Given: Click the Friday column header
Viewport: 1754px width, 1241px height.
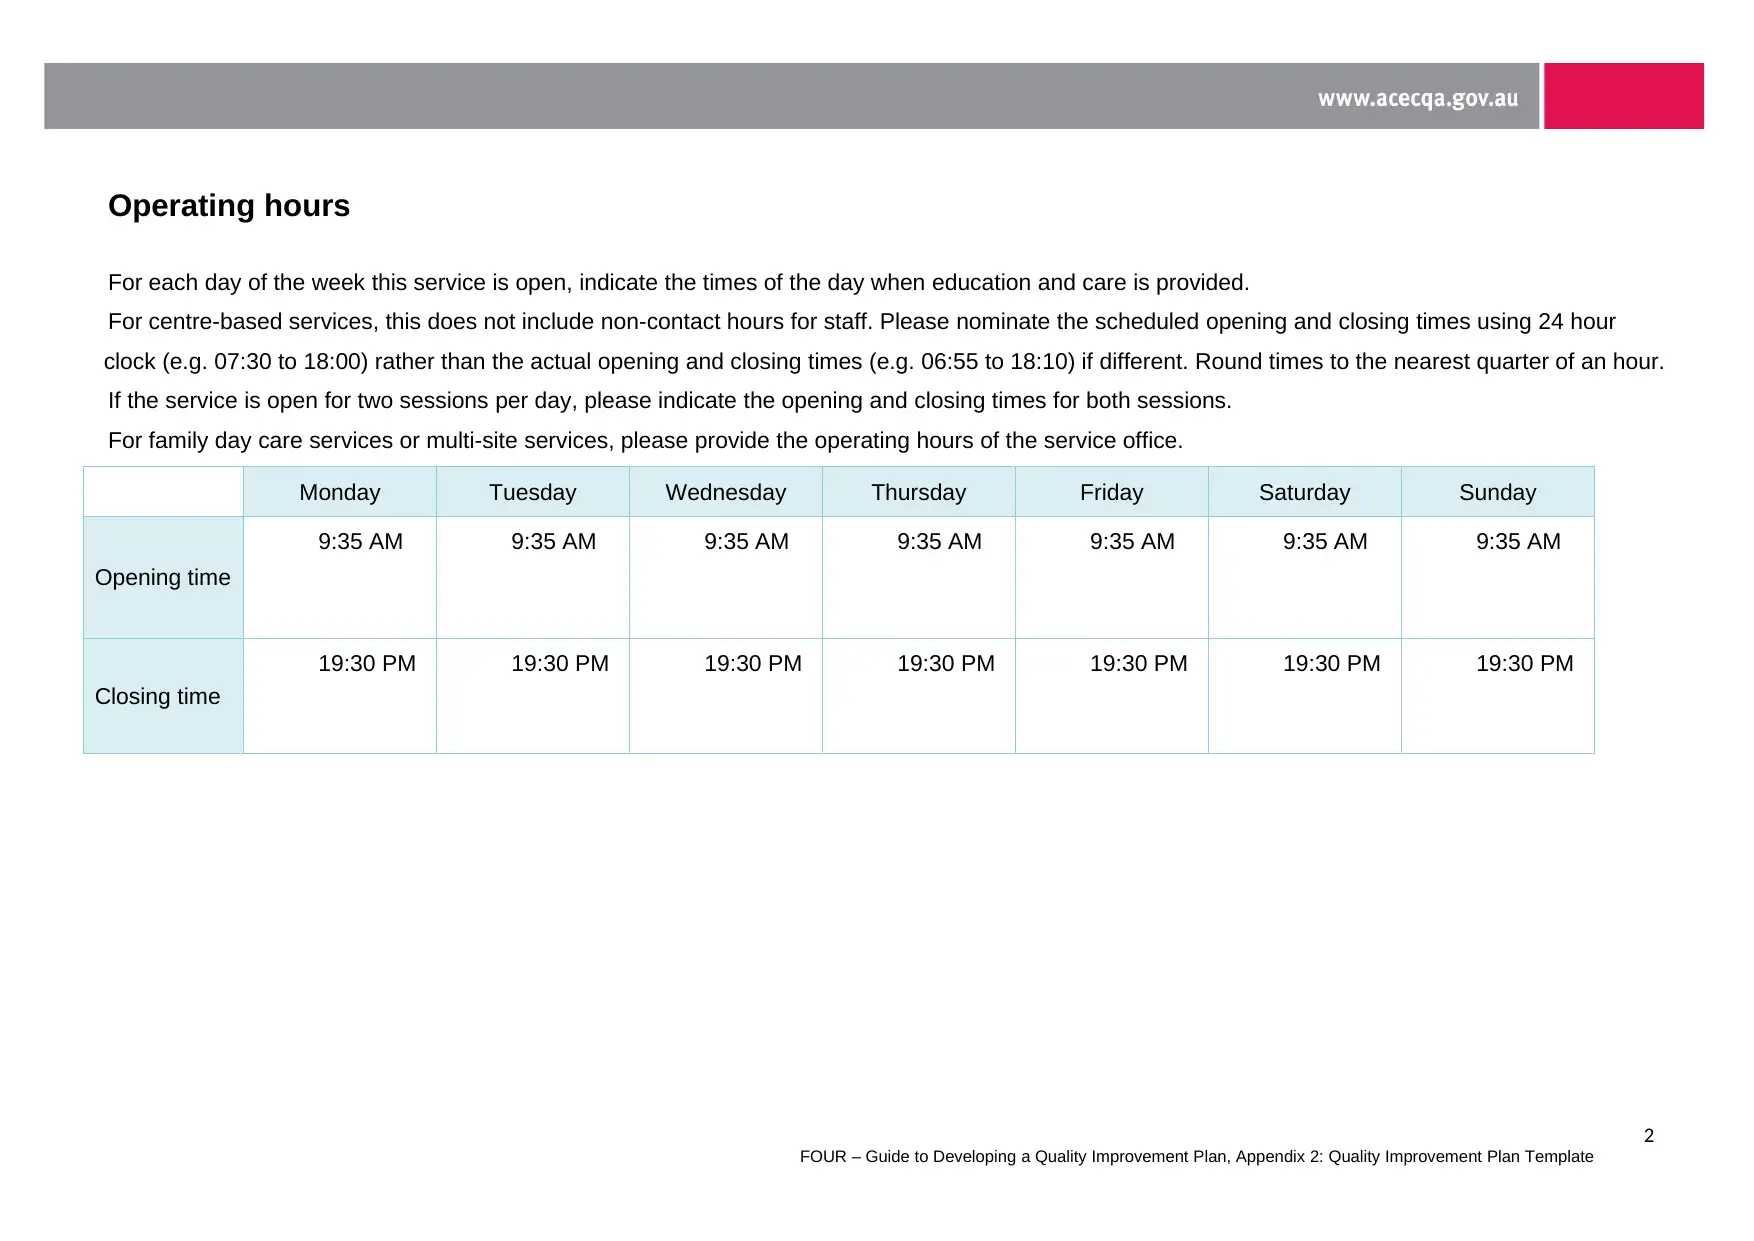Looking at the screenshot, I should click(1112, 492).
